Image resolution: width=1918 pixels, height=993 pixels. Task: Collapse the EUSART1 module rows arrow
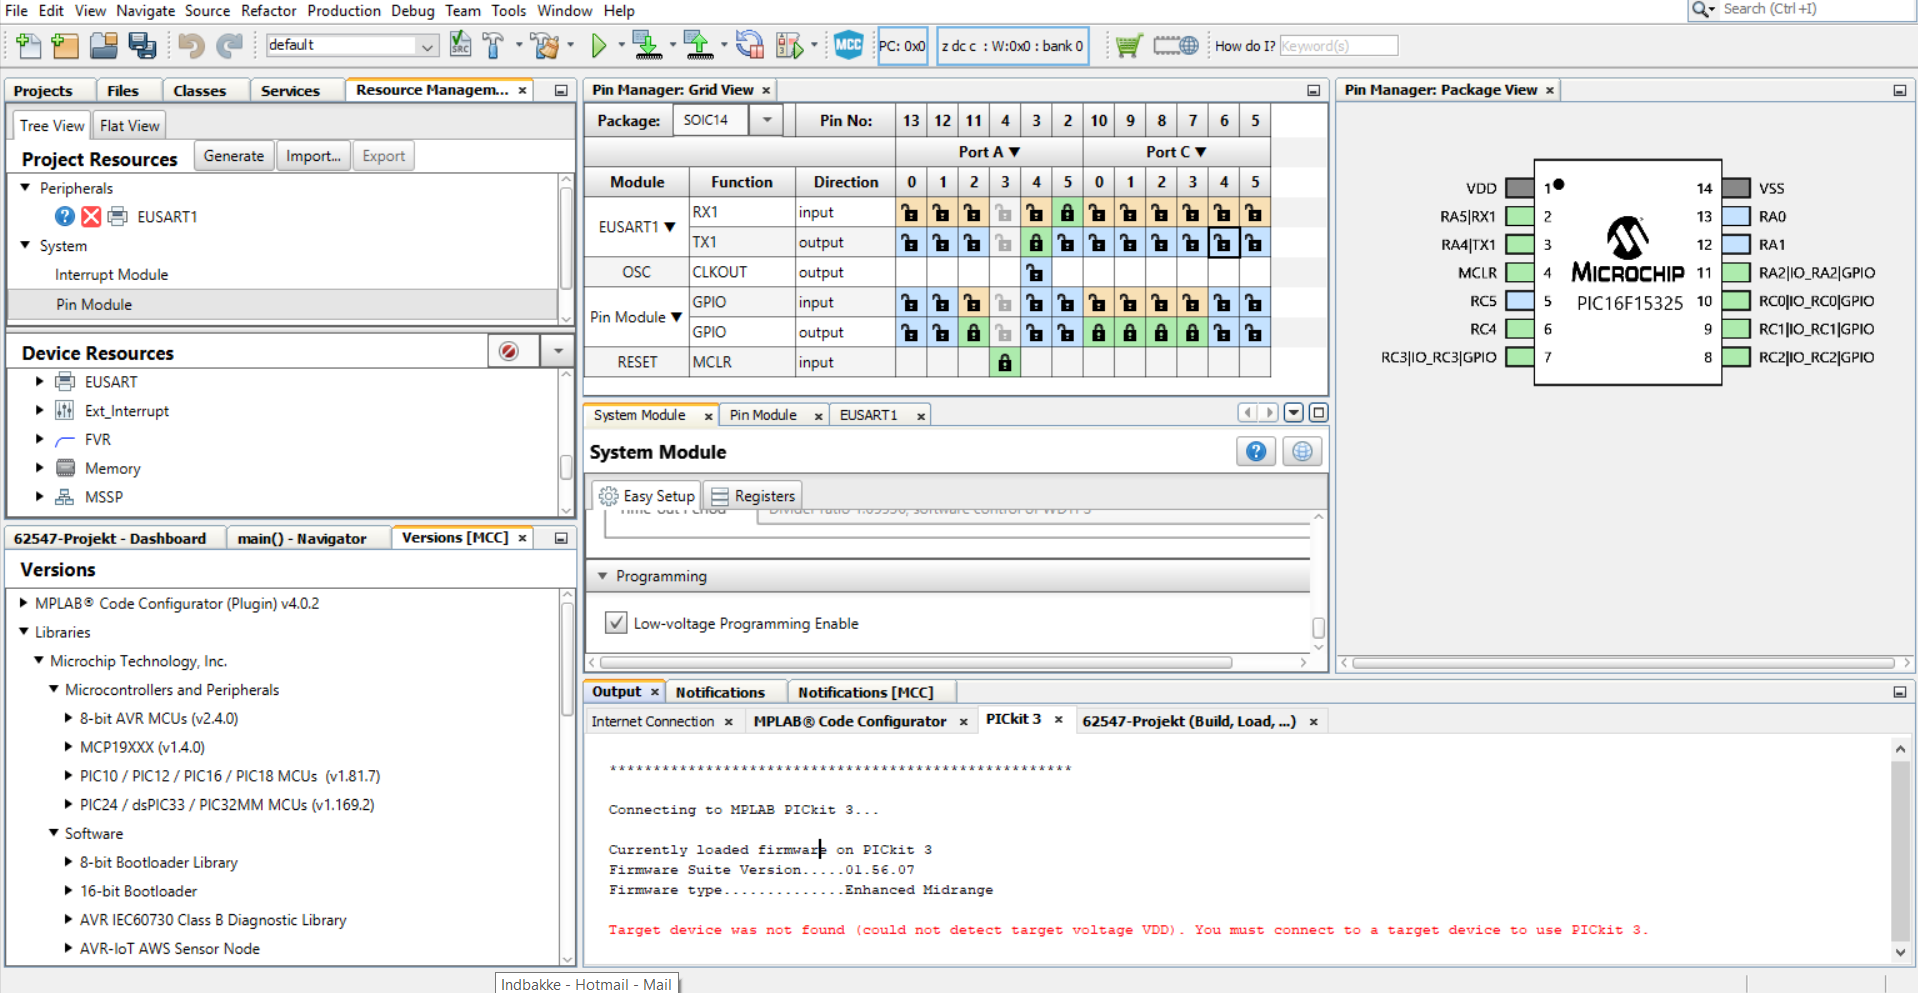coord(670,227)
